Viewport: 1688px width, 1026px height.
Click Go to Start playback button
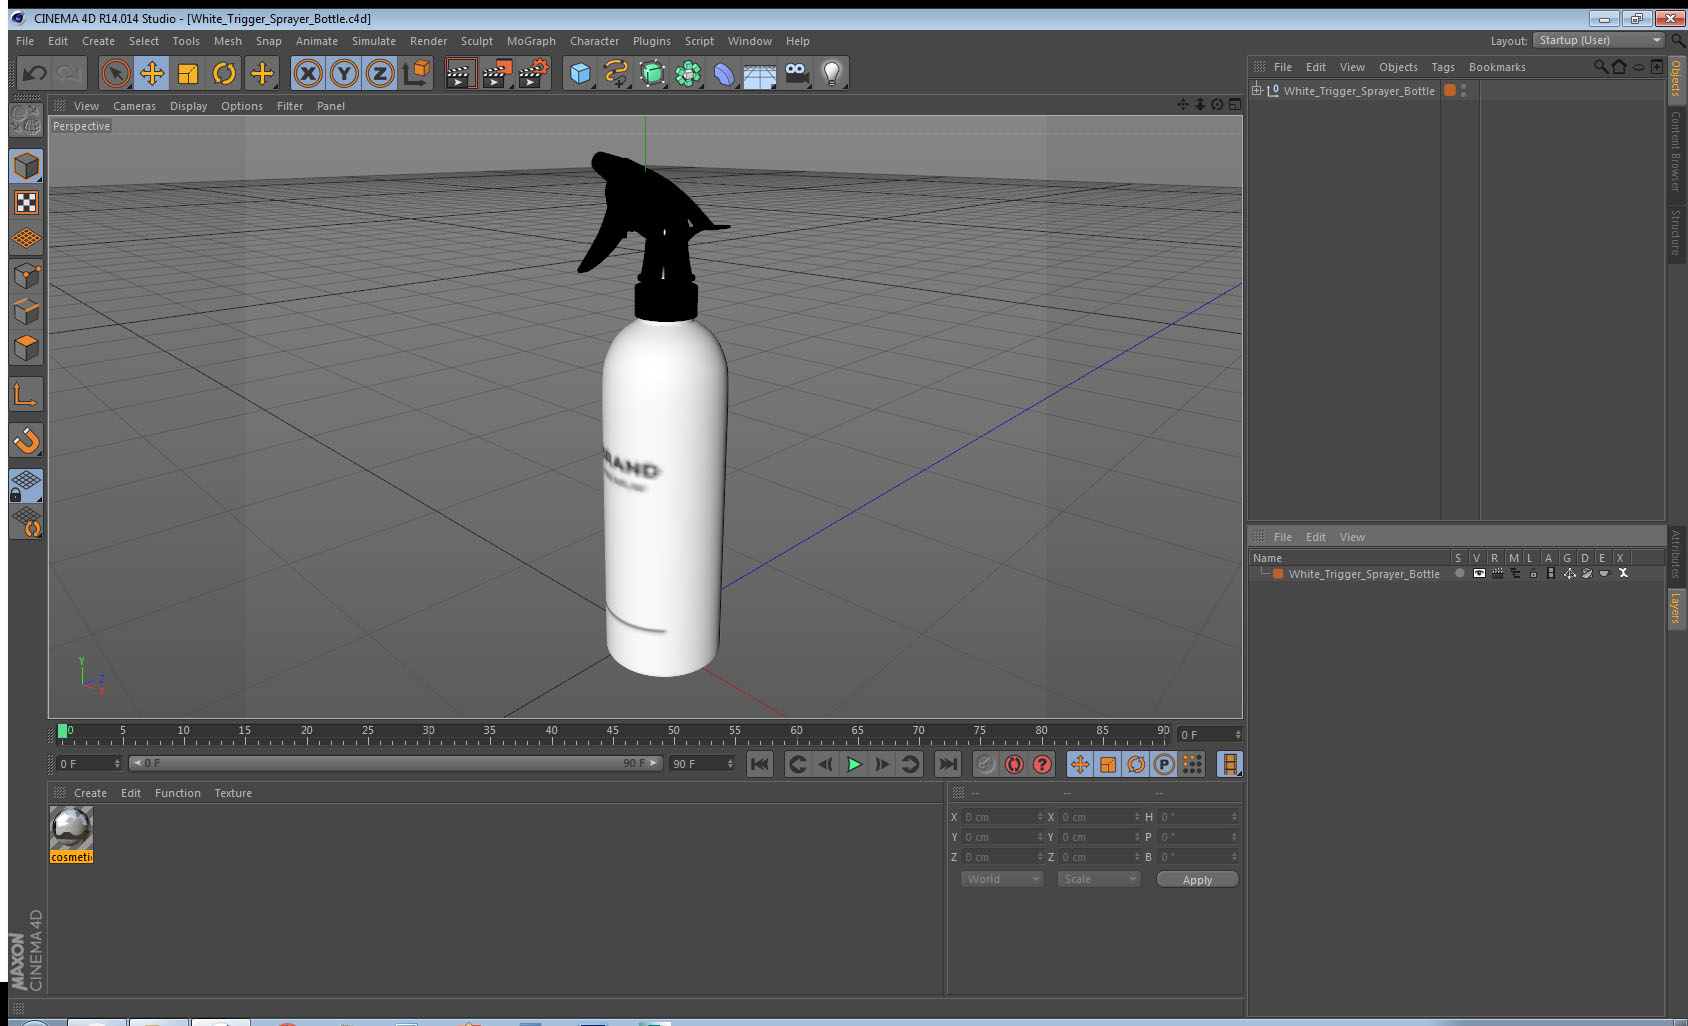click(x=760, y=765)
